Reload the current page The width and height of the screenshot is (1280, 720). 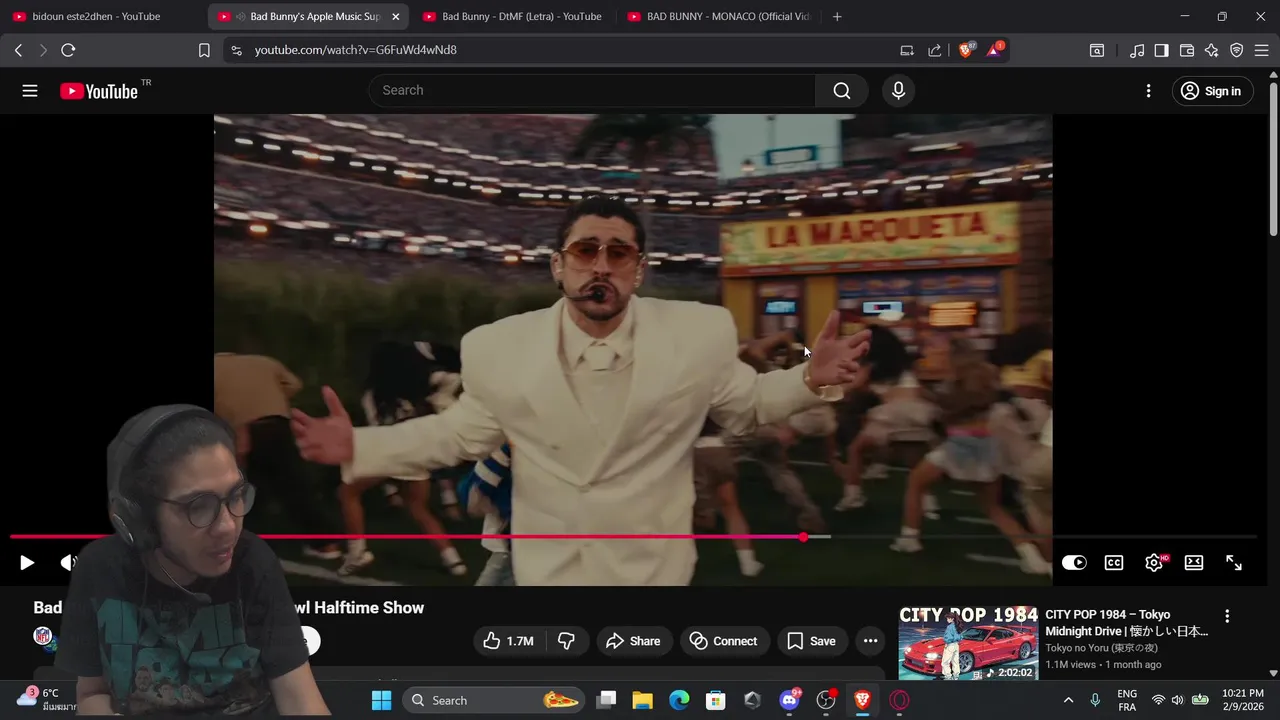[x=68, y=50]
